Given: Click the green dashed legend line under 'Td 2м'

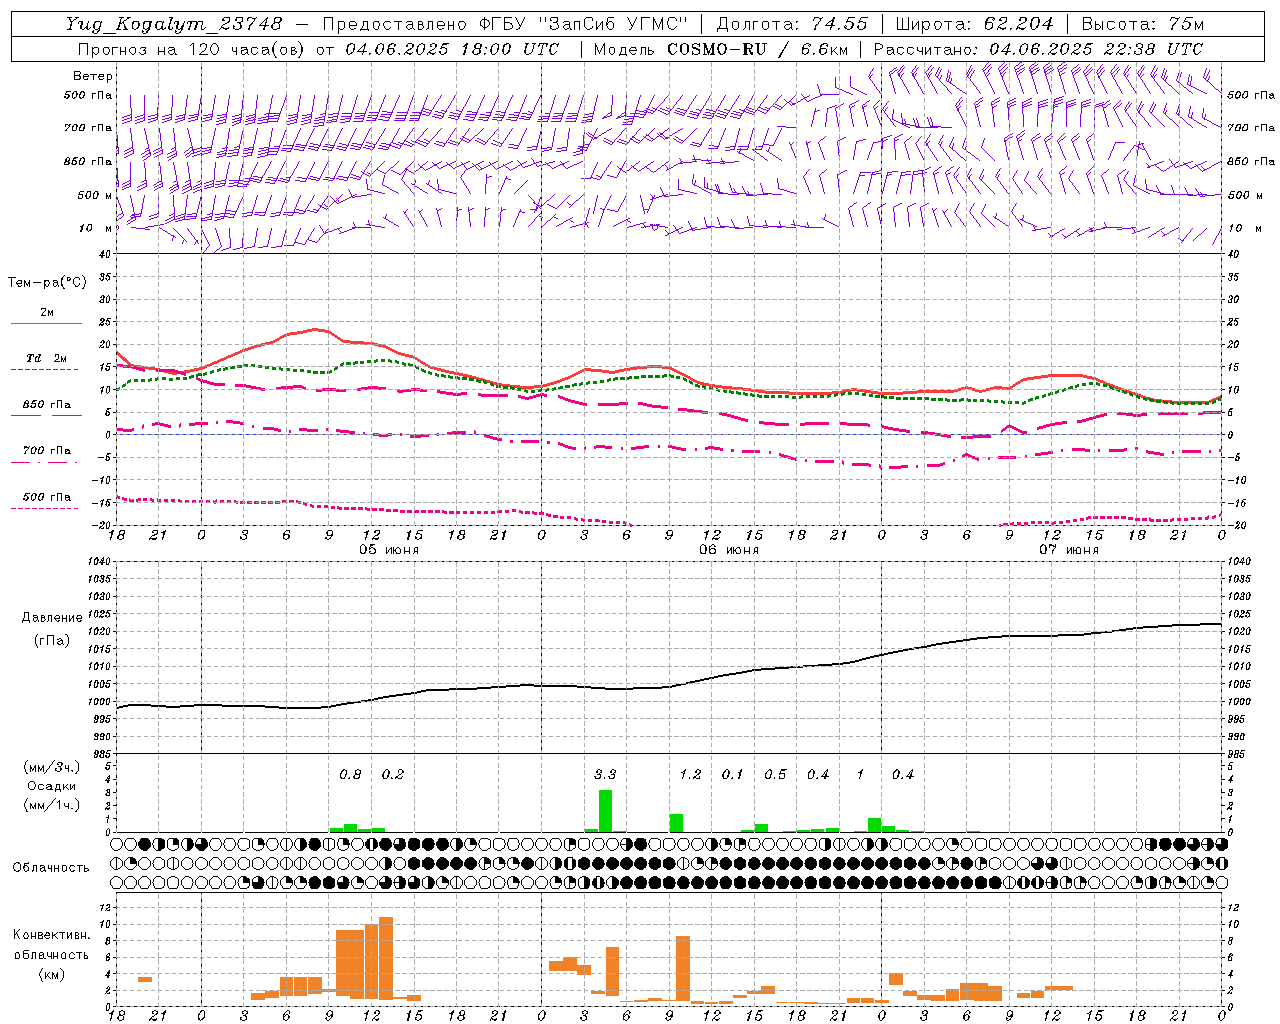Looking at the screenshot, I should 44,369.
